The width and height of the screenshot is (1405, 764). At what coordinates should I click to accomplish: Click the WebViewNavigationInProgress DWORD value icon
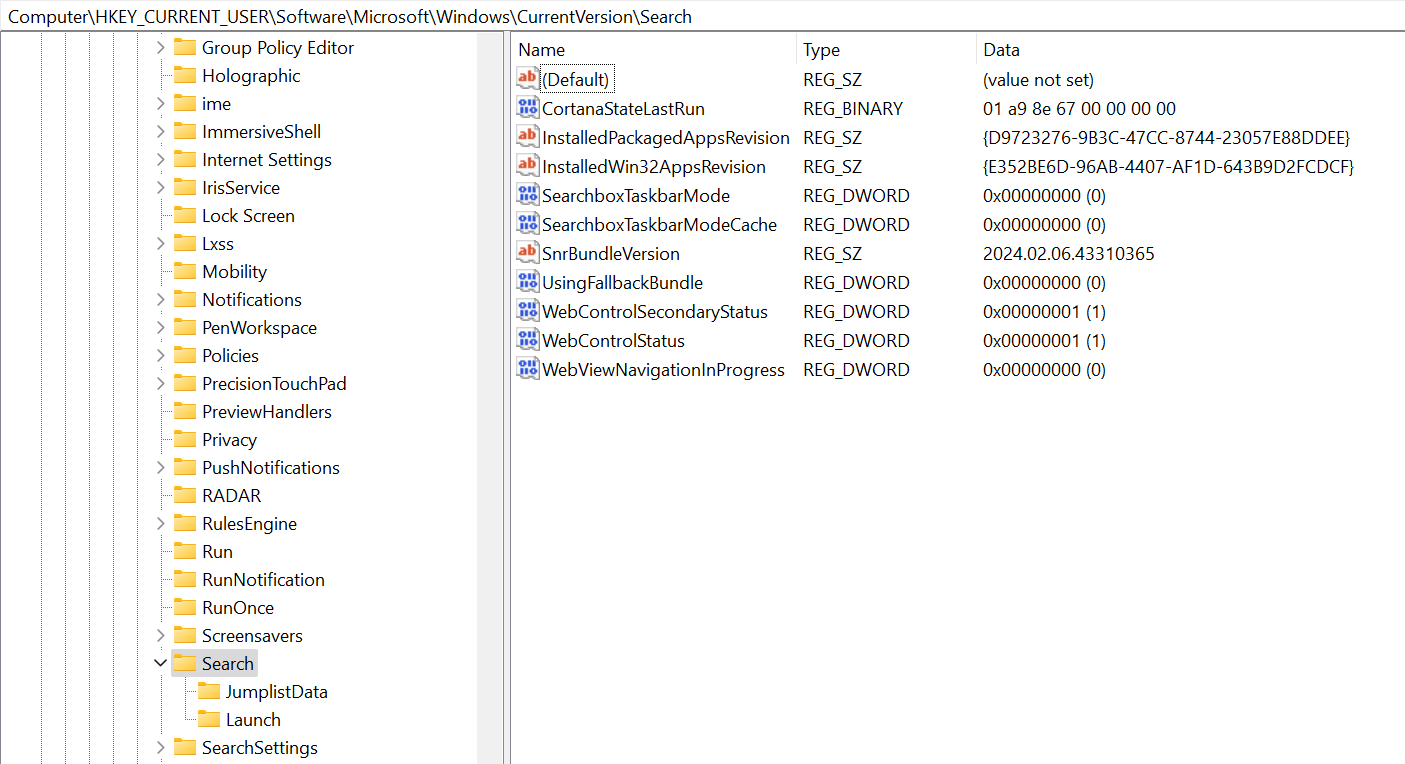tap(527, 369)
